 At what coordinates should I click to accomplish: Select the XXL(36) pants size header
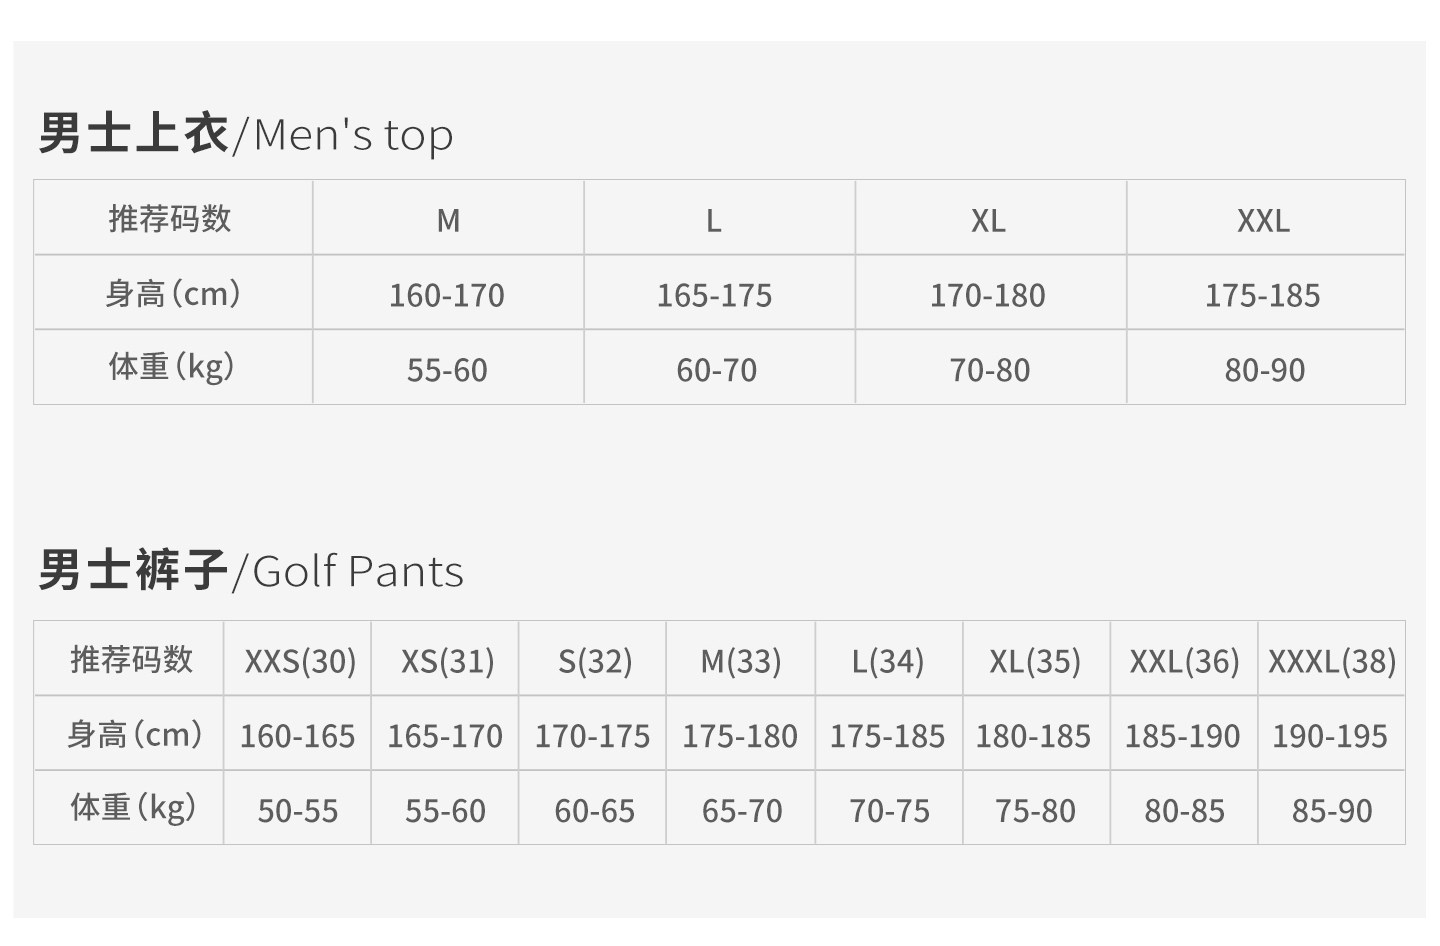click(1184, 660)
